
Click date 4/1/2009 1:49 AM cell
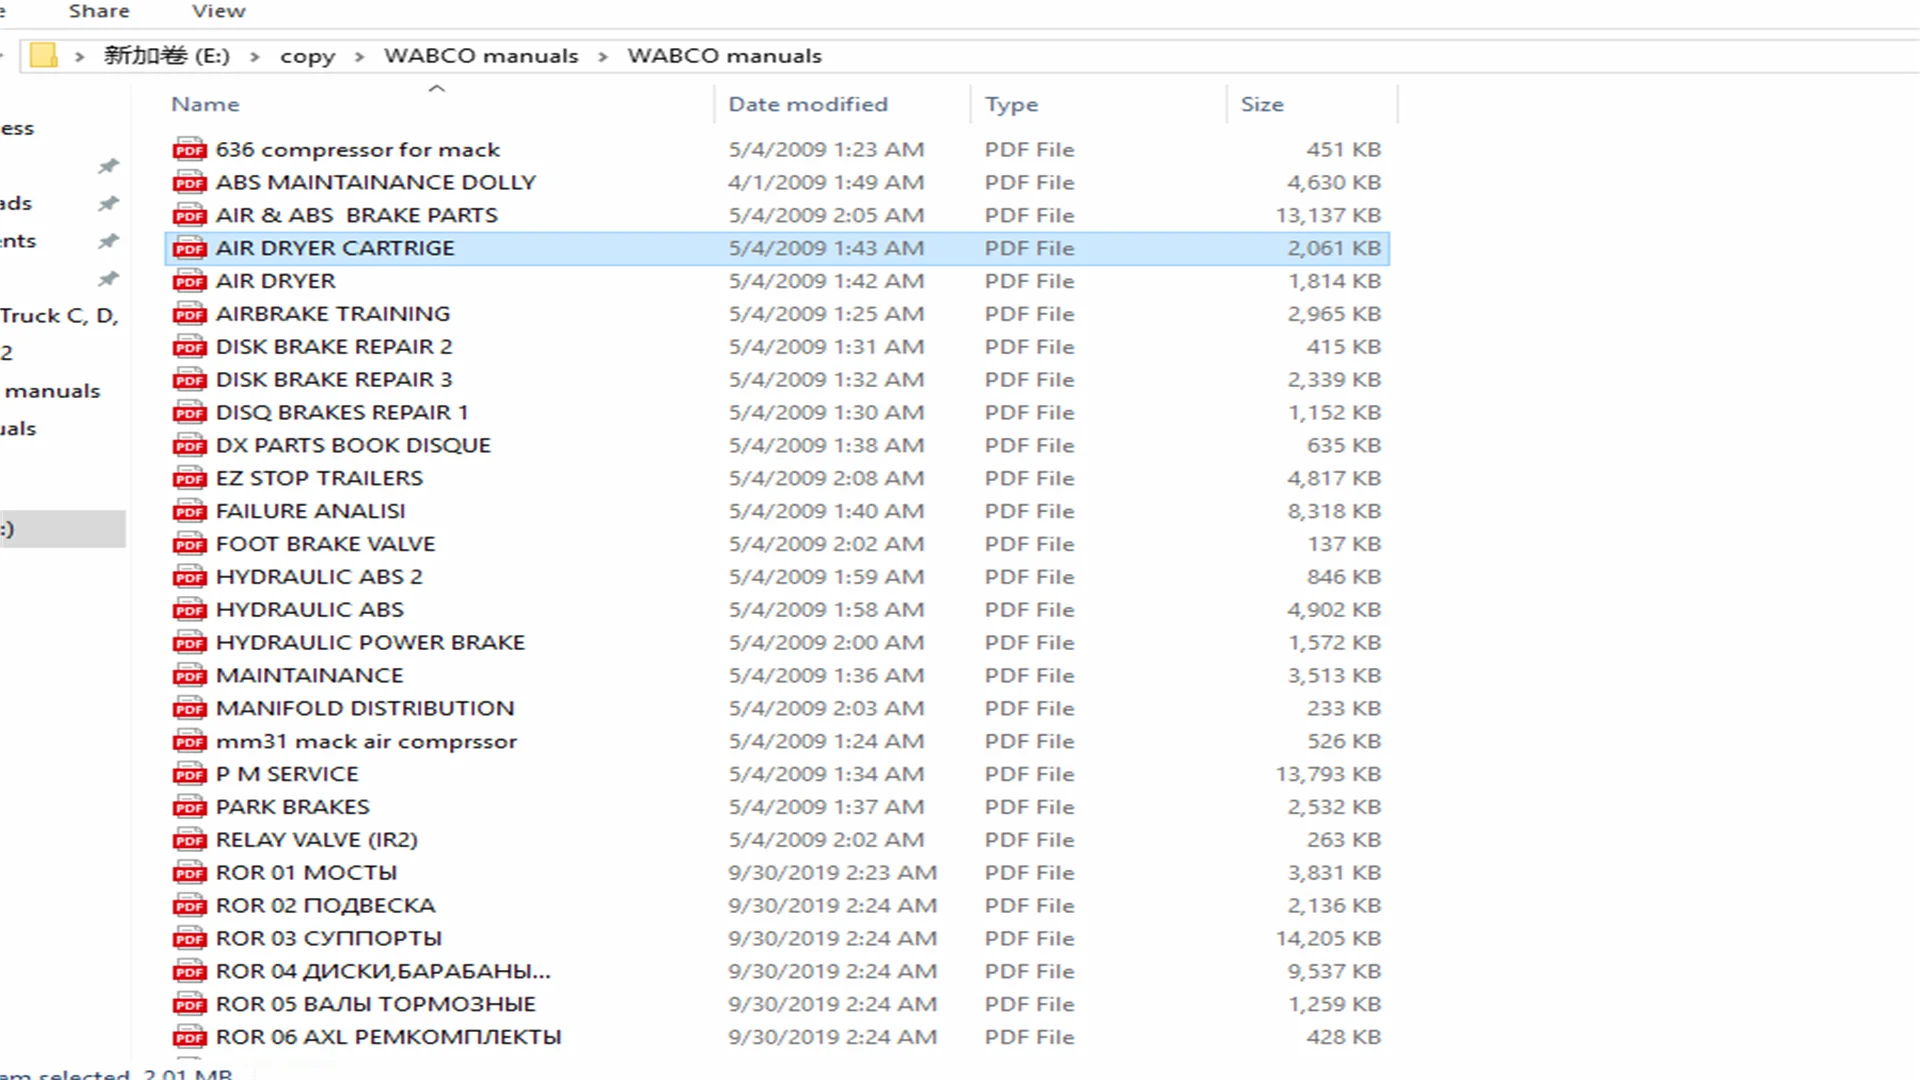pos(826,183)
